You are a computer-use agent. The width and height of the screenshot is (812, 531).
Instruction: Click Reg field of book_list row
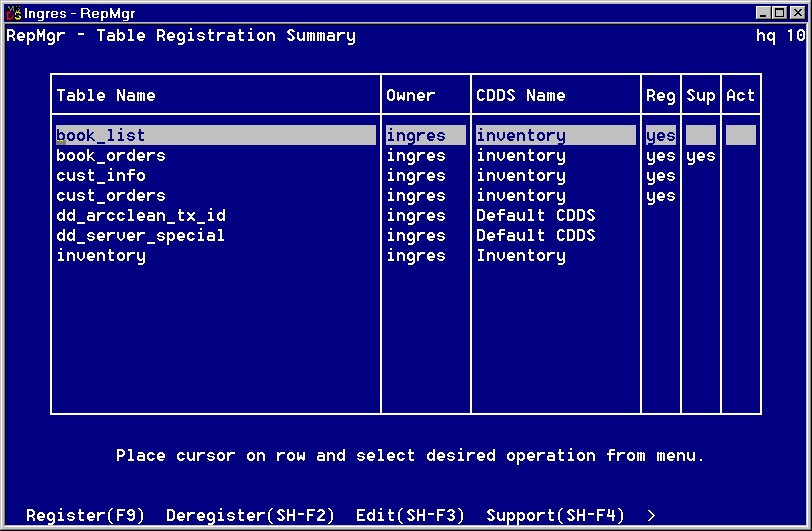point(661,136)
